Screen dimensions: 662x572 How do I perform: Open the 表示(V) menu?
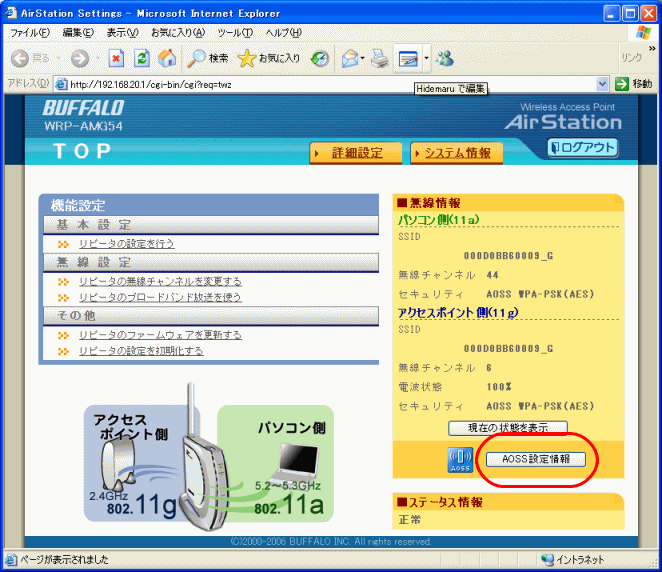pyautogui.click(x=122, y=33)
